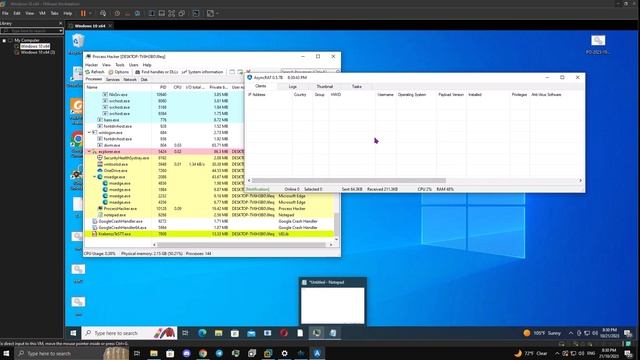Collapse the winlogon.exe process tree
Image resolution: width=640 pixels, height=360 pixels.
pyautogui.click(x=89, y=133)
